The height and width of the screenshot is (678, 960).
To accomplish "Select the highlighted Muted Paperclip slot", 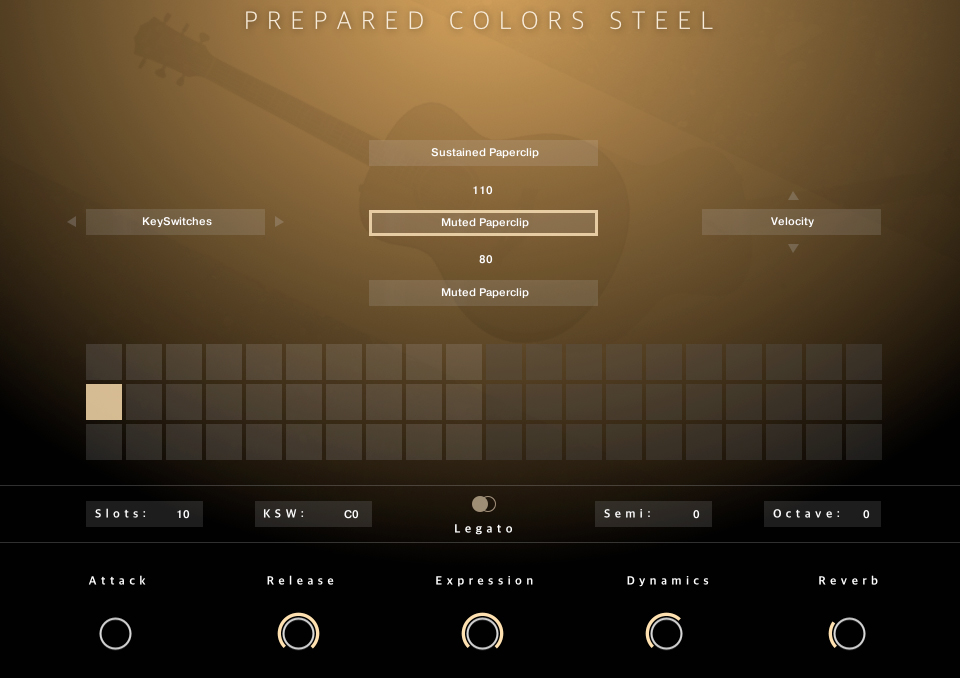I will (x=484, y=223).
